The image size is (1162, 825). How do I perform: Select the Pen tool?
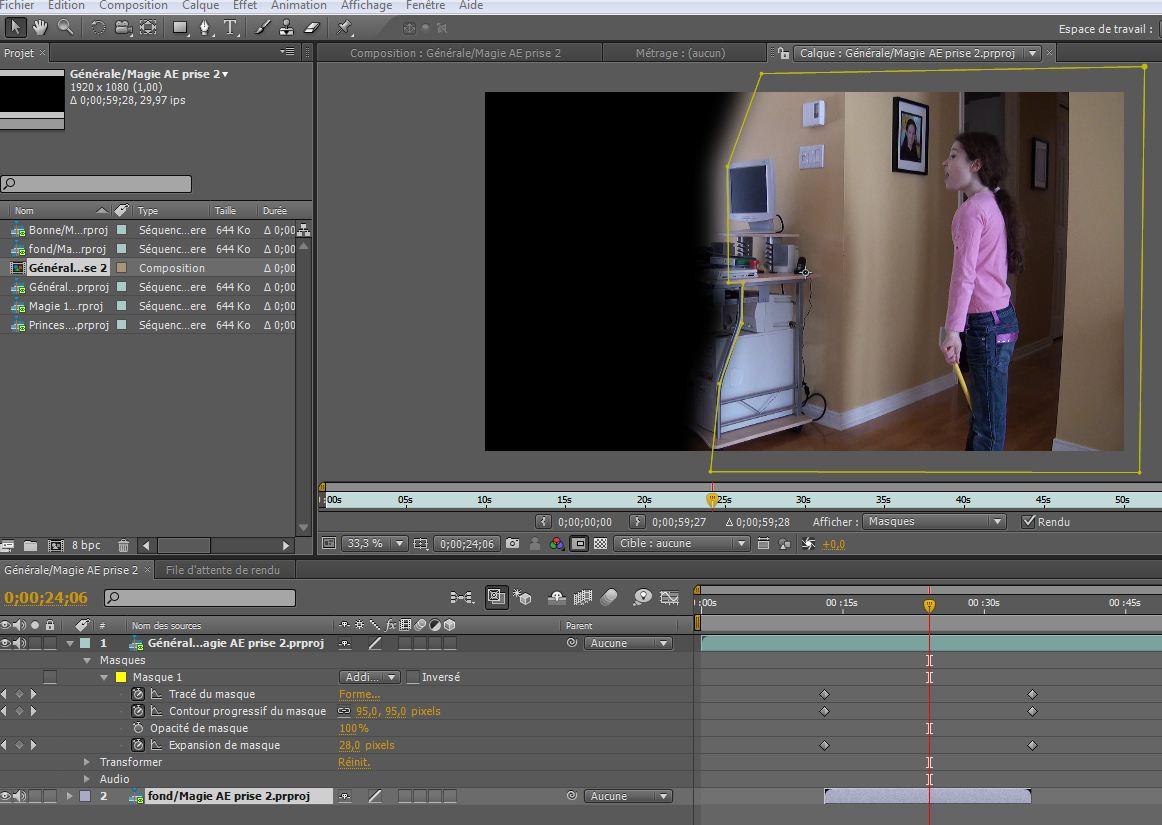click(x=206, y=27)
